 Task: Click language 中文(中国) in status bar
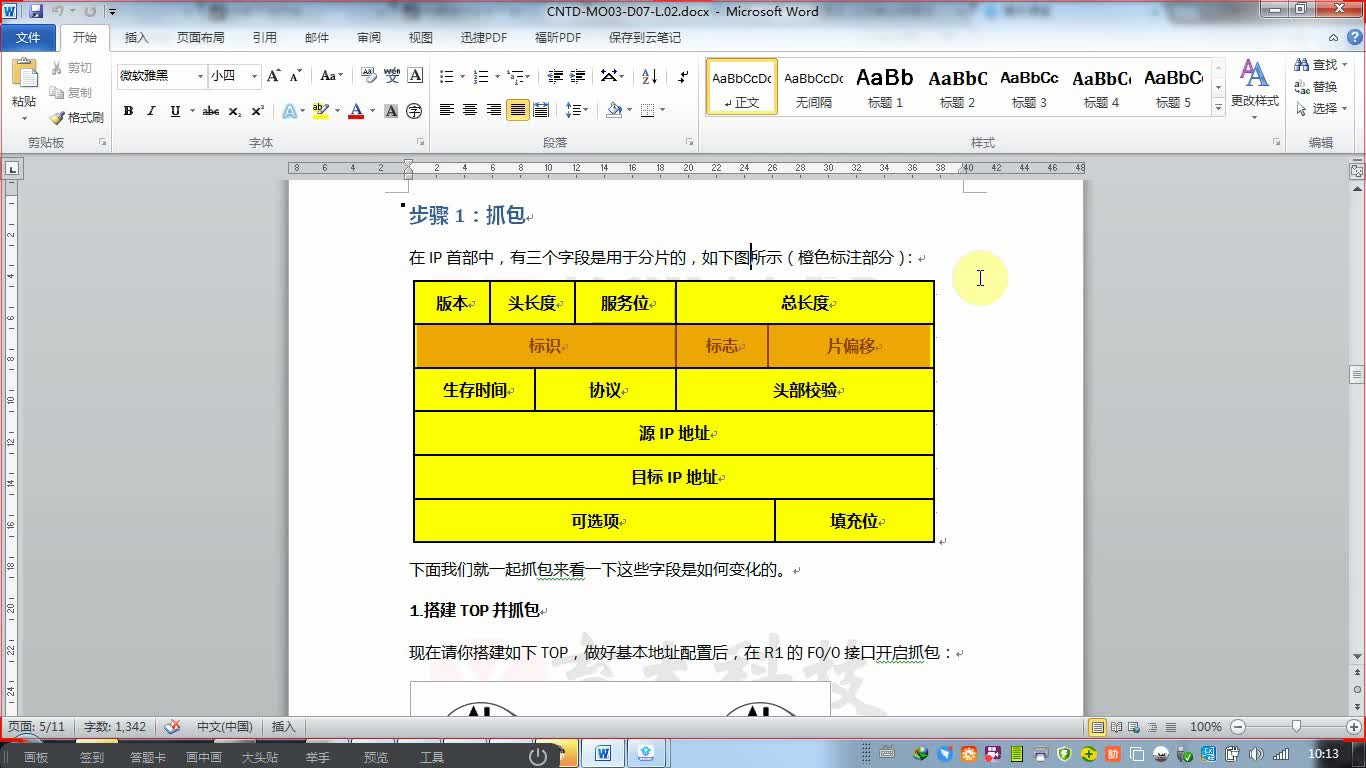point(224,727)
